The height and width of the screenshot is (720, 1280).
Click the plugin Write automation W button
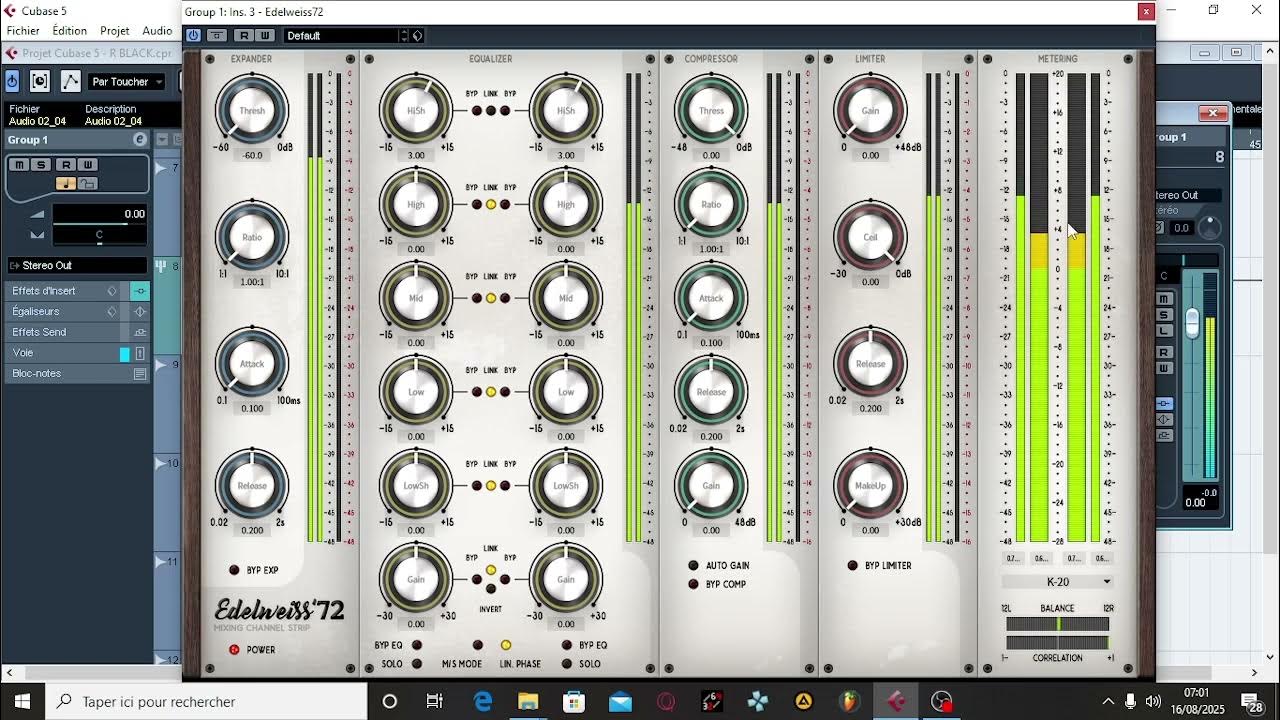pos(264,35)
